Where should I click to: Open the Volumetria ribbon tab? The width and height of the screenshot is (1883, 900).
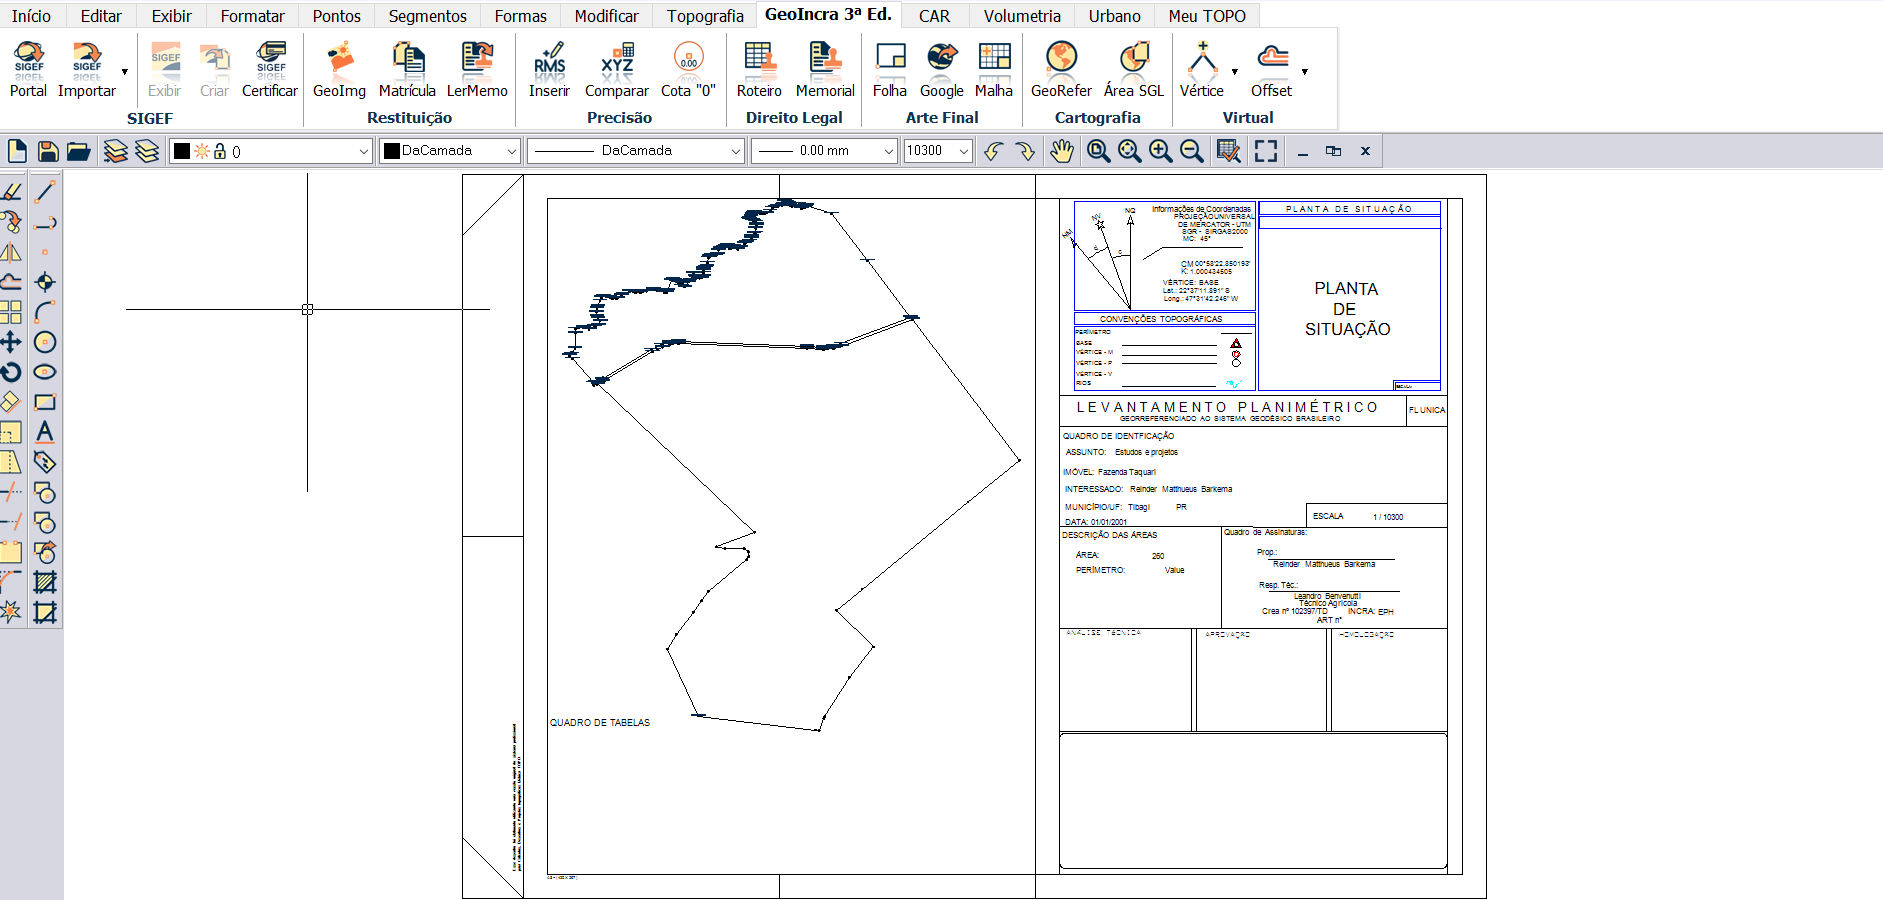1021,16
